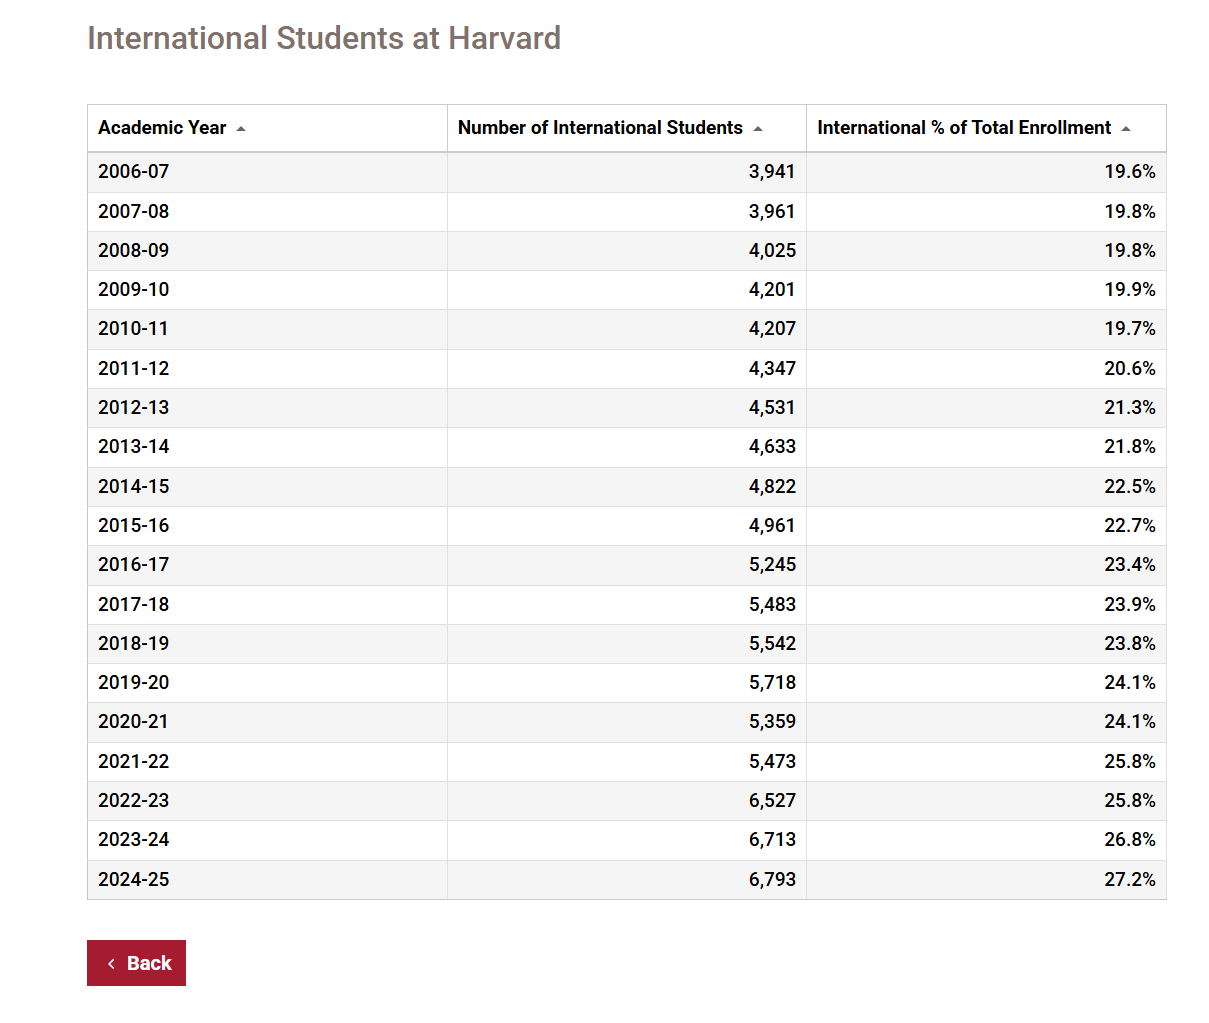Click the 20.6% percentage value

point(1129,369)
